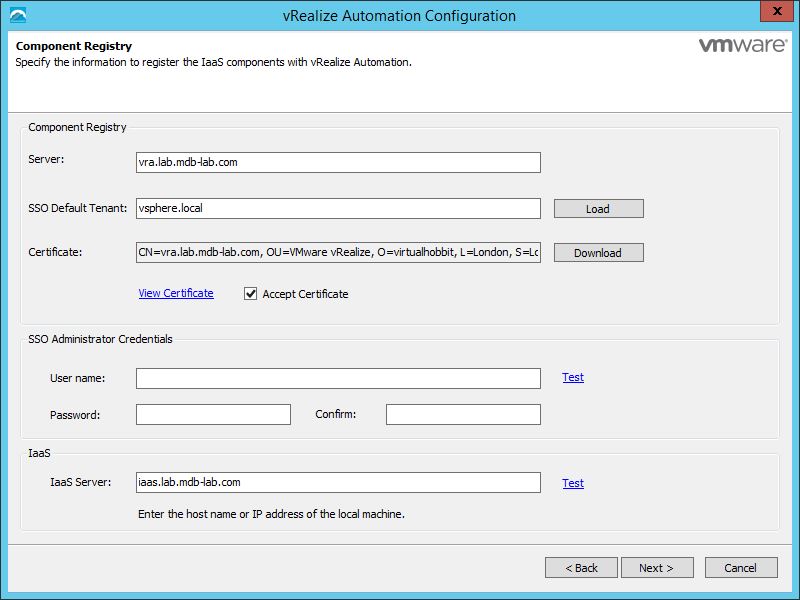Click the vRealize app icon in title bar
The width and height of the screenshot is (800, 600).
click(17, 15)
